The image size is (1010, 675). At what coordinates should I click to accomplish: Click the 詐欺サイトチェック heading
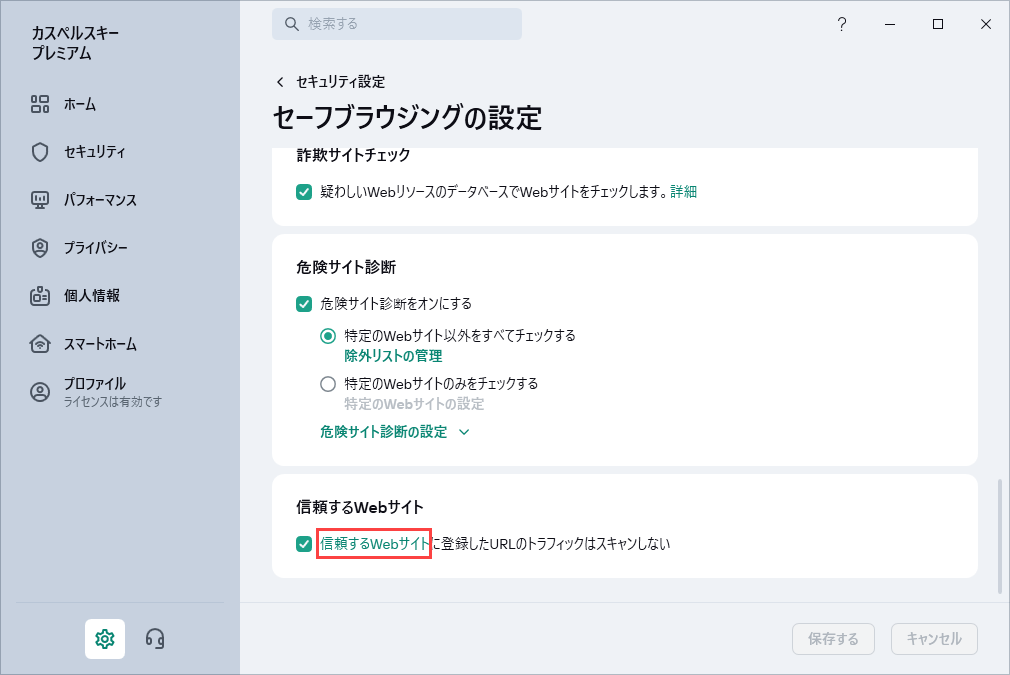coord(353,155)
